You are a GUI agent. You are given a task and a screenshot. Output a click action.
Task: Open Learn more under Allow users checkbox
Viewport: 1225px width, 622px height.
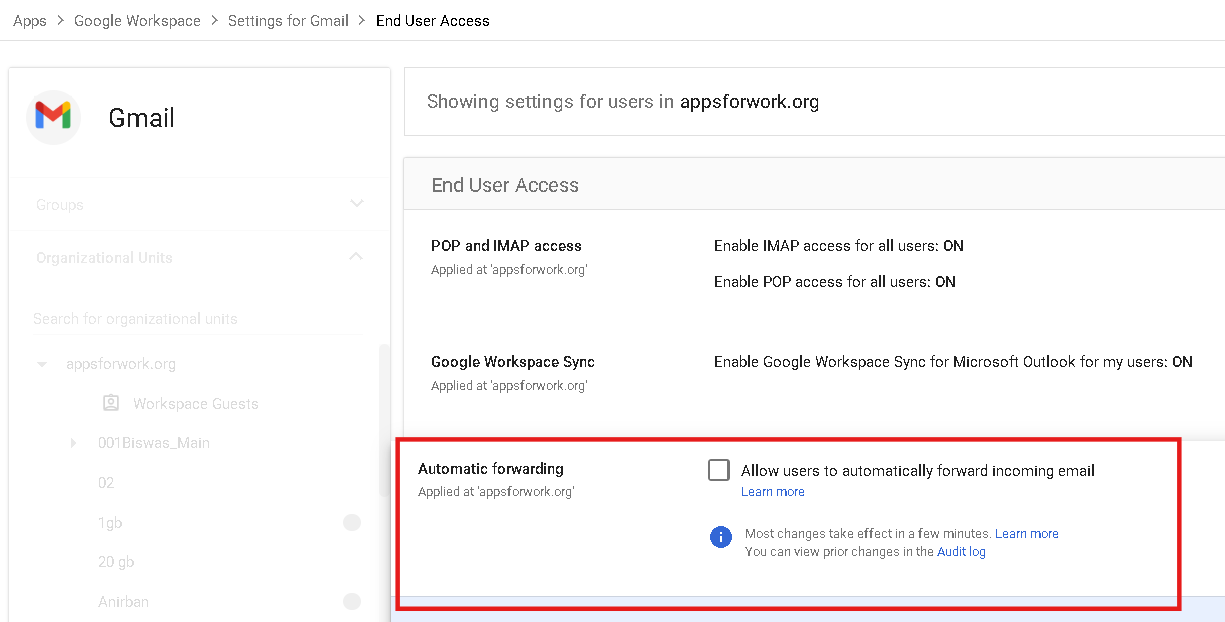point(773,492)
